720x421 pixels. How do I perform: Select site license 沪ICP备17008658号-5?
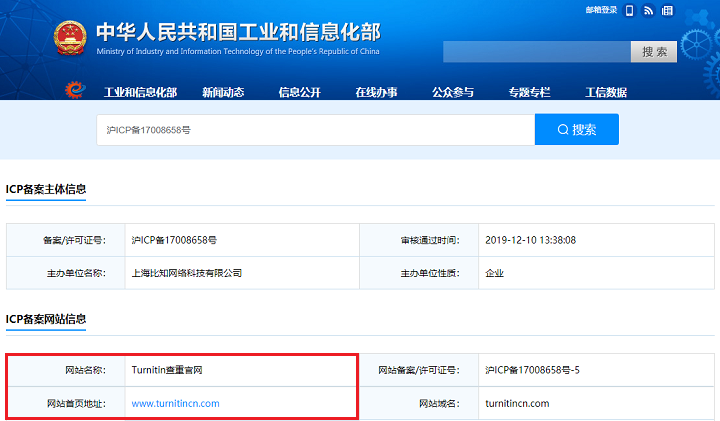pyautogui.click(x=532, y=370)
